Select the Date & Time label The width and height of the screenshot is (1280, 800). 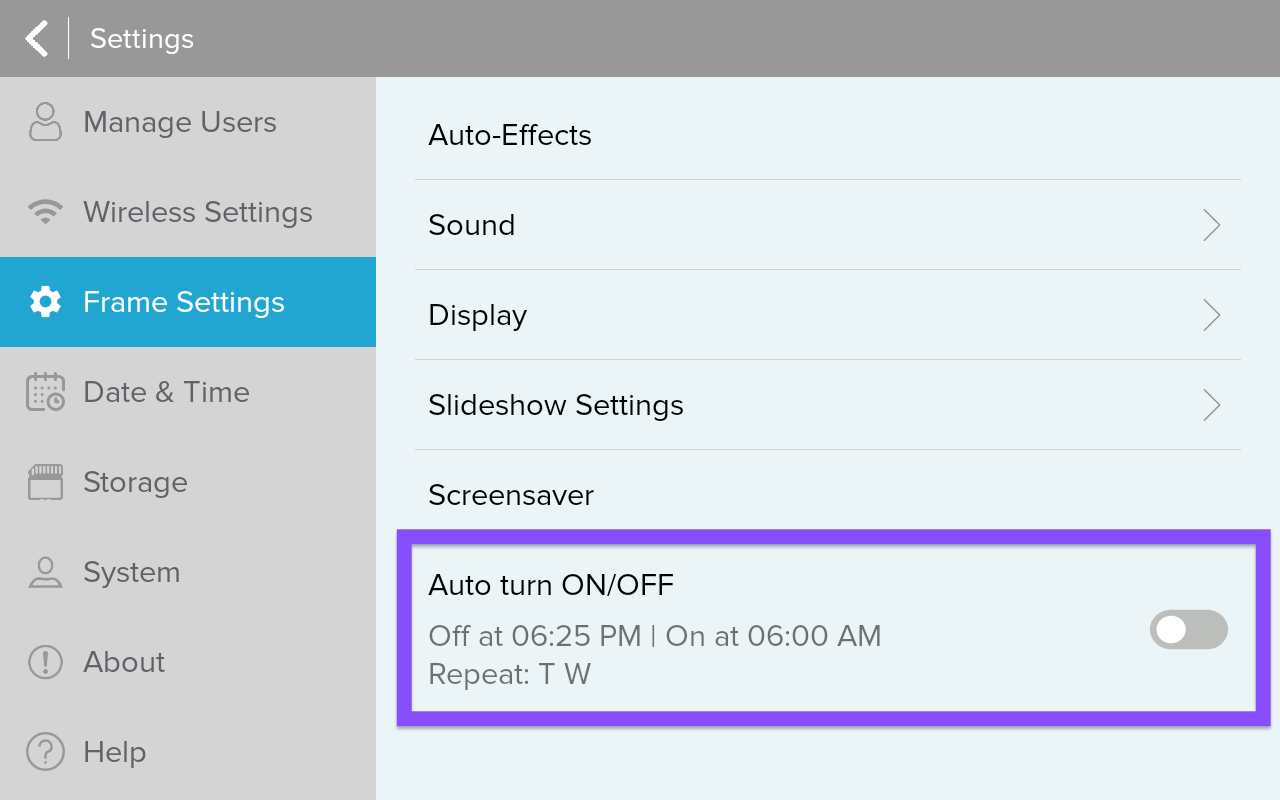[166, 392]
